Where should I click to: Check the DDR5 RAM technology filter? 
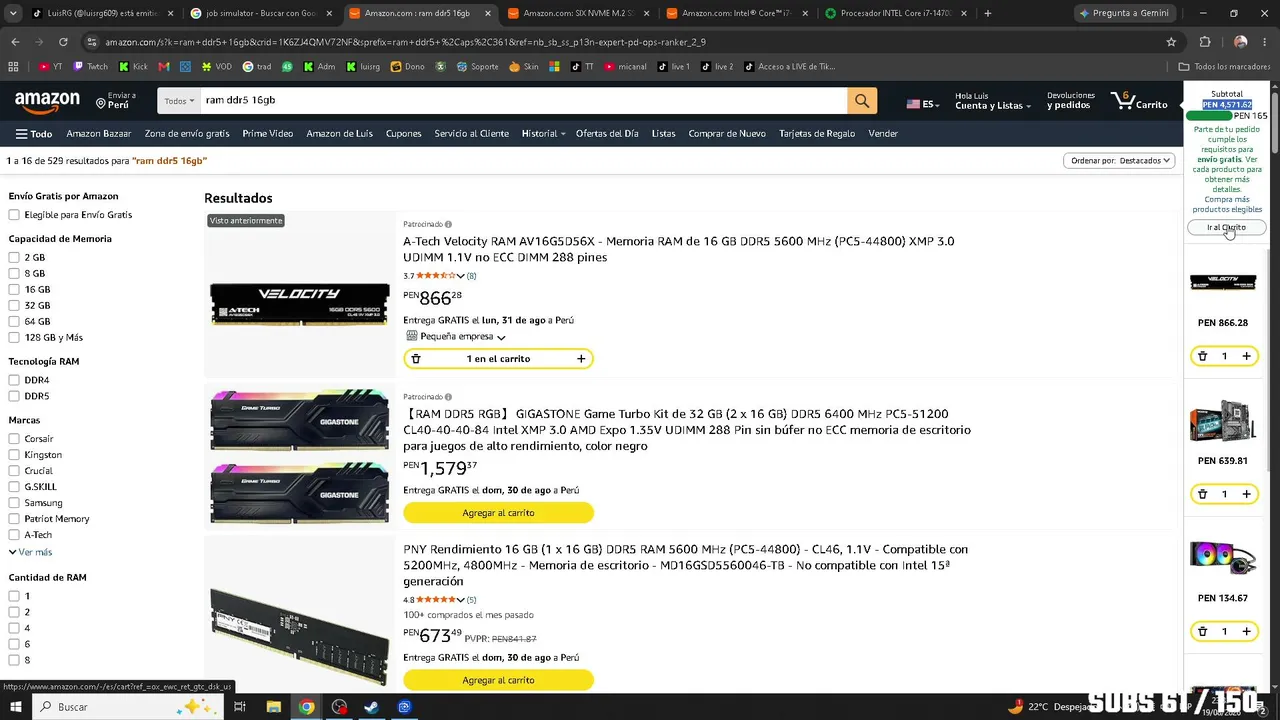[14, 397]
